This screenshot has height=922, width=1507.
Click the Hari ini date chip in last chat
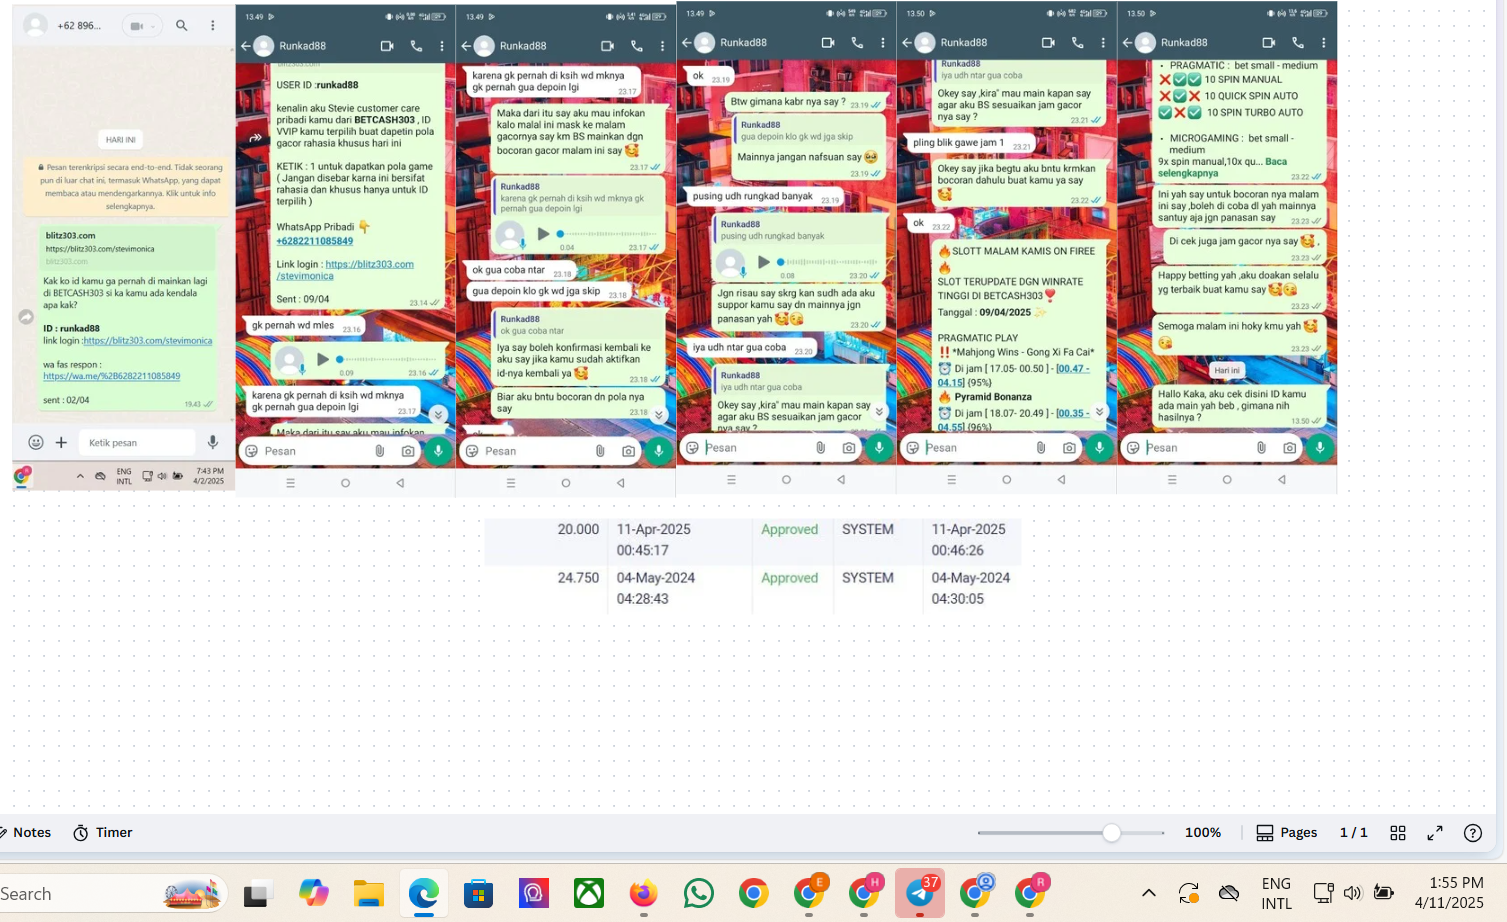click(x=1227, y=370)
